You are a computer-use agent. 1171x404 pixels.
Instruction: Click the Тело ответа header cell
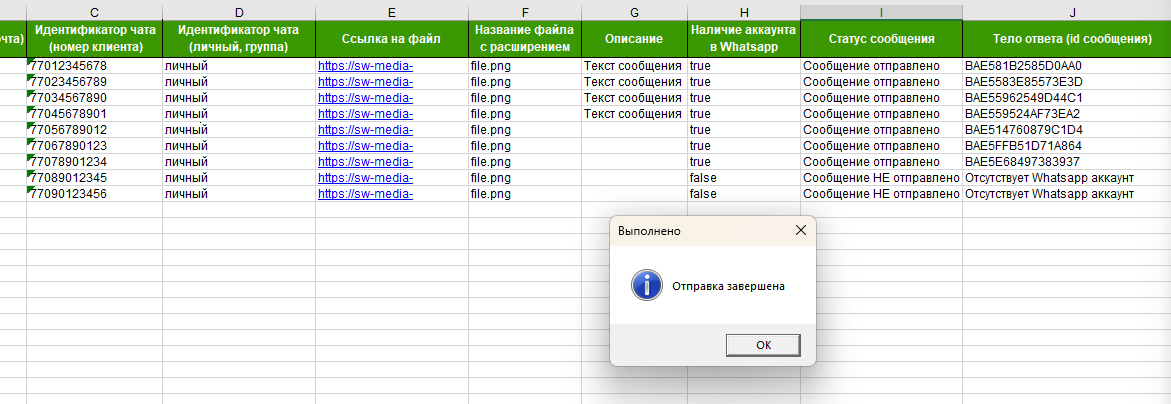1066,39
